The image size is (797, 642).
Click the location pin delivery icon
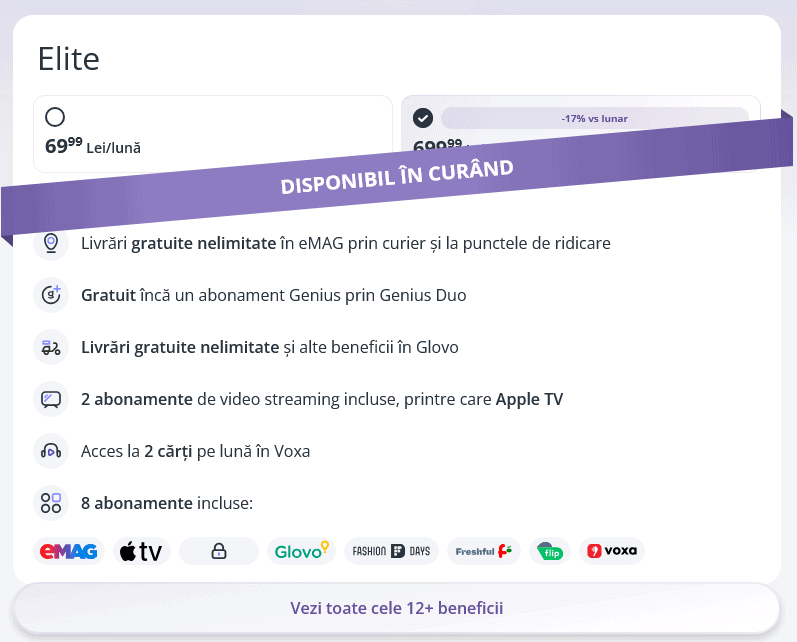[x=51, y=243]
